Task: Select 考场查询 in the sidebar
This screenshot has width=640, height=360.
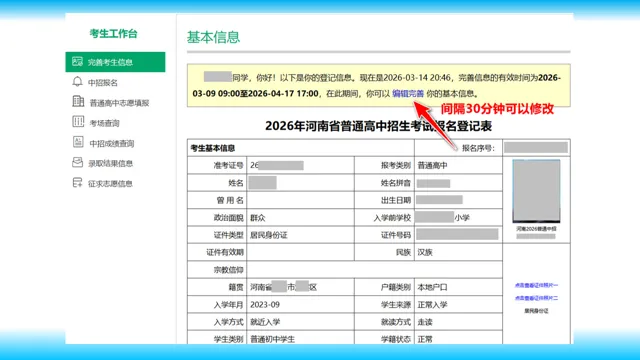Action: pos(104,123)
